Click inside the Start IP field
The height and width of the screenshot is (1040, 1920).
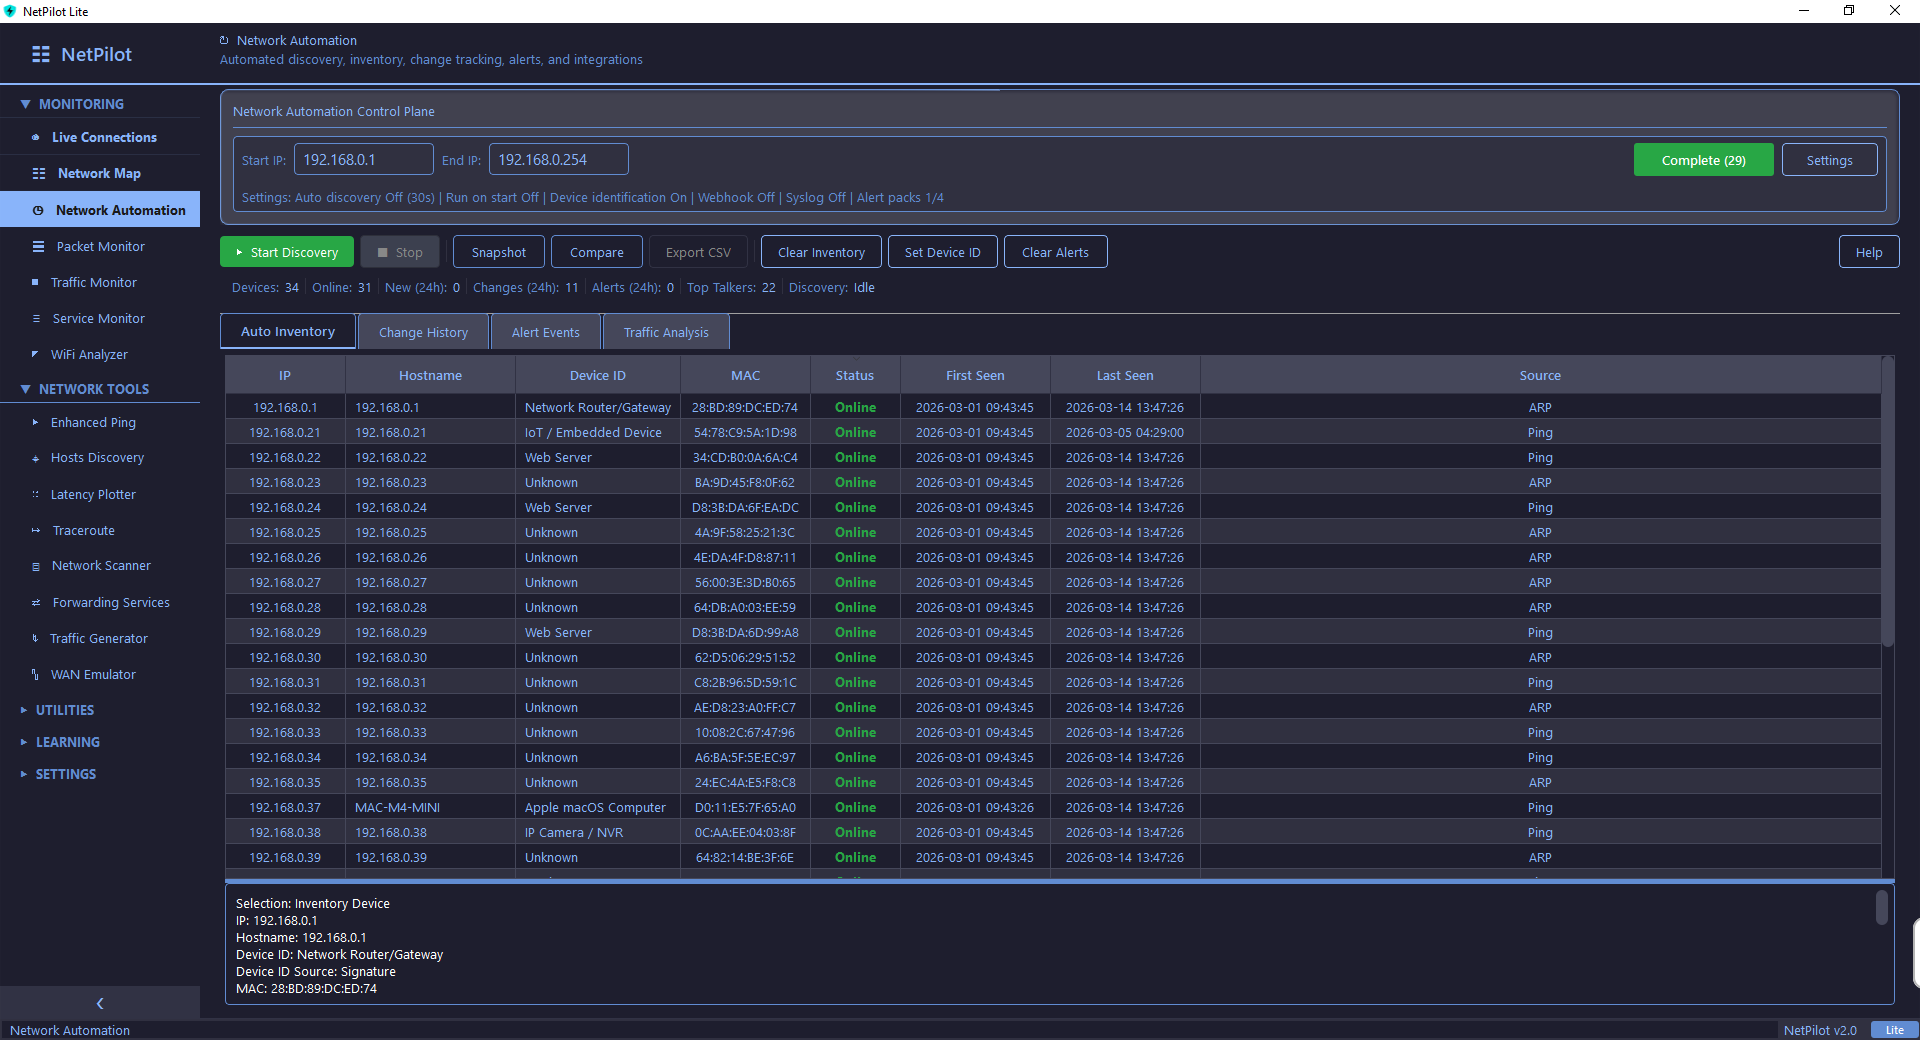point(363,159)
